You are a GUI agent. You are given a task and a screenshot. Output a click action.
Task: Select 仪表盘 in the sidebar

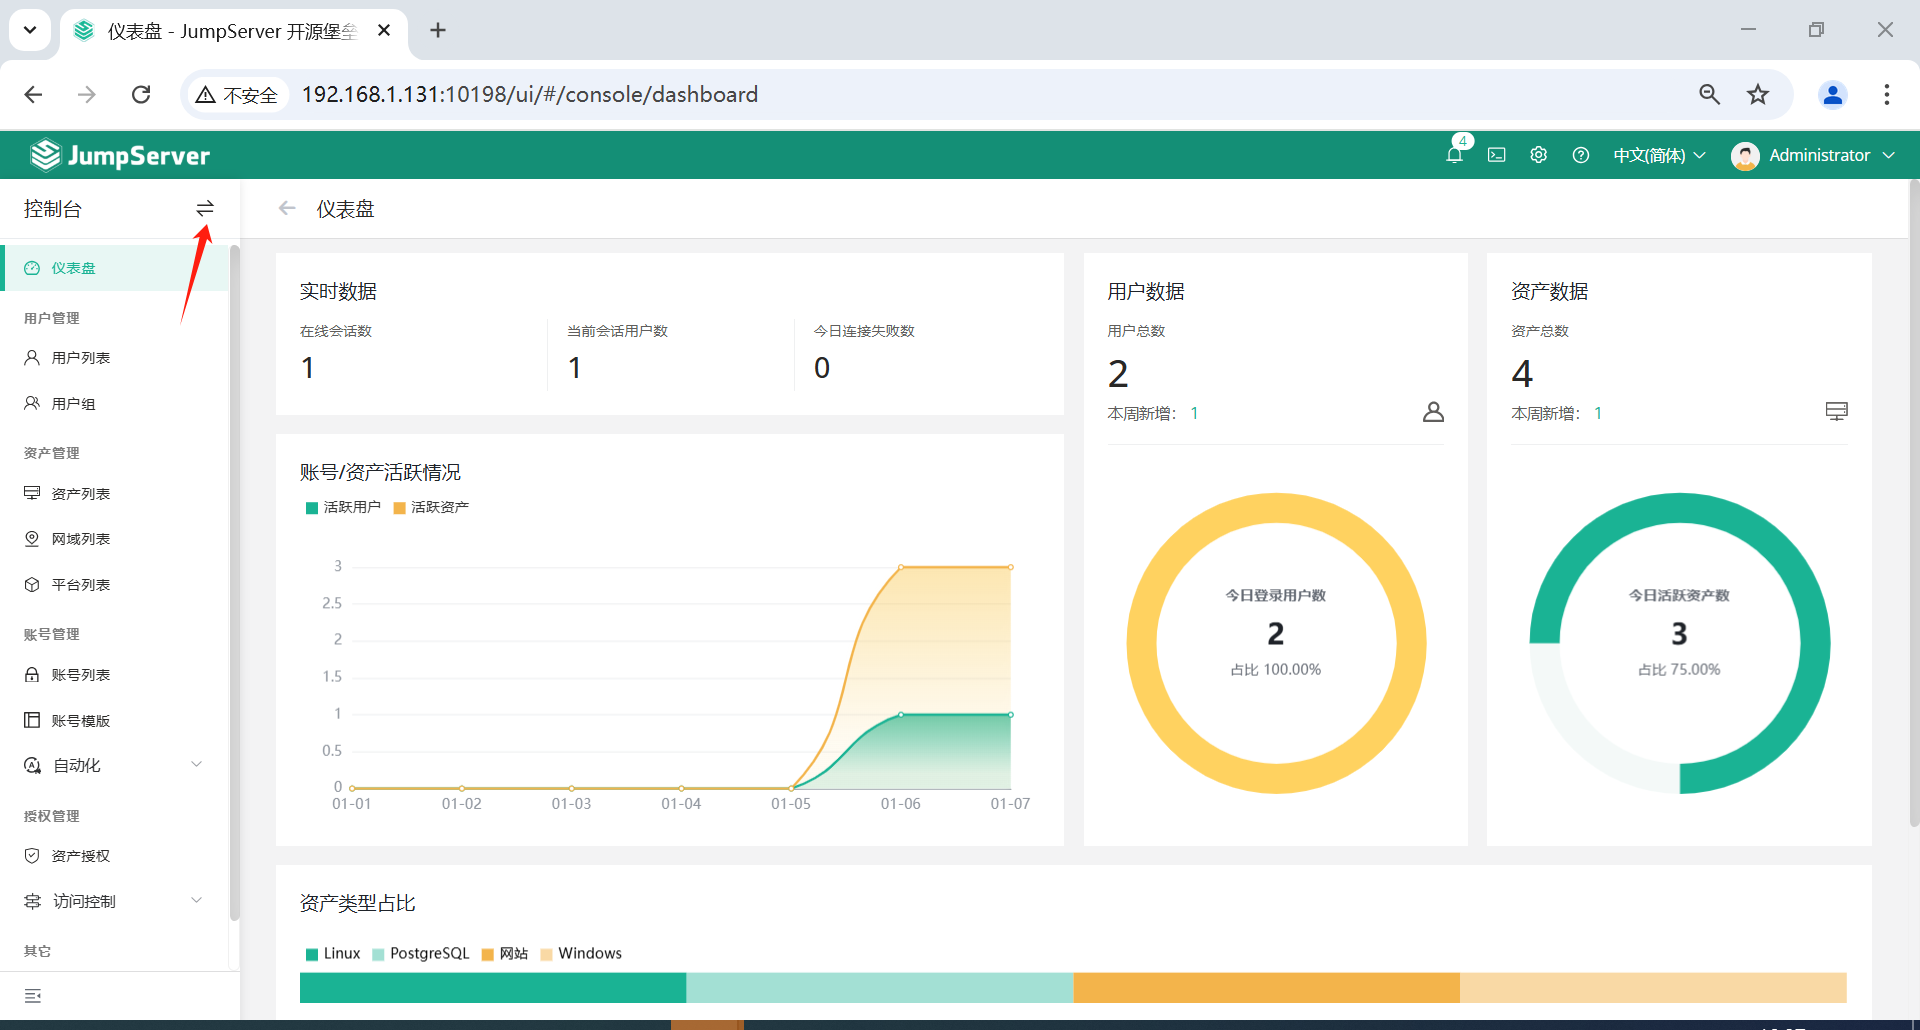pos(114,268)
